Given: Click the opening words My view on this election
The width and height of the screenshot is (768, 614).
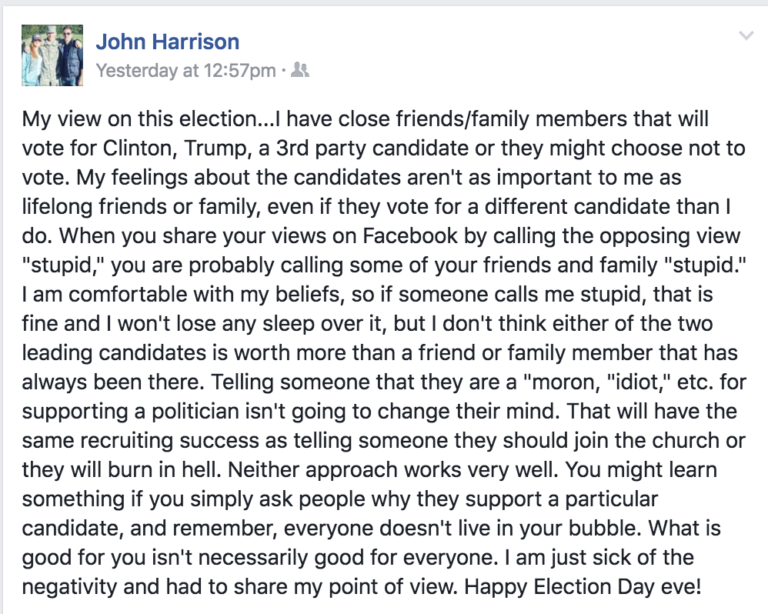Looking at the screenshot, I should [x=139, y=119].
